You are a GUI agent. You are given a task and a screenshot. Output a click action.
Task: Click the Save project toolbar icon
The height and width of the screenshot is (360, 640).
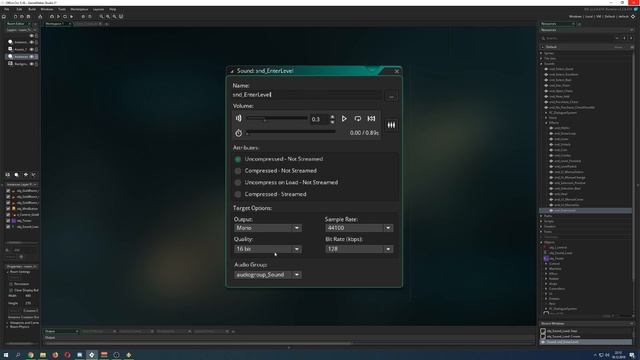[28, 17]
